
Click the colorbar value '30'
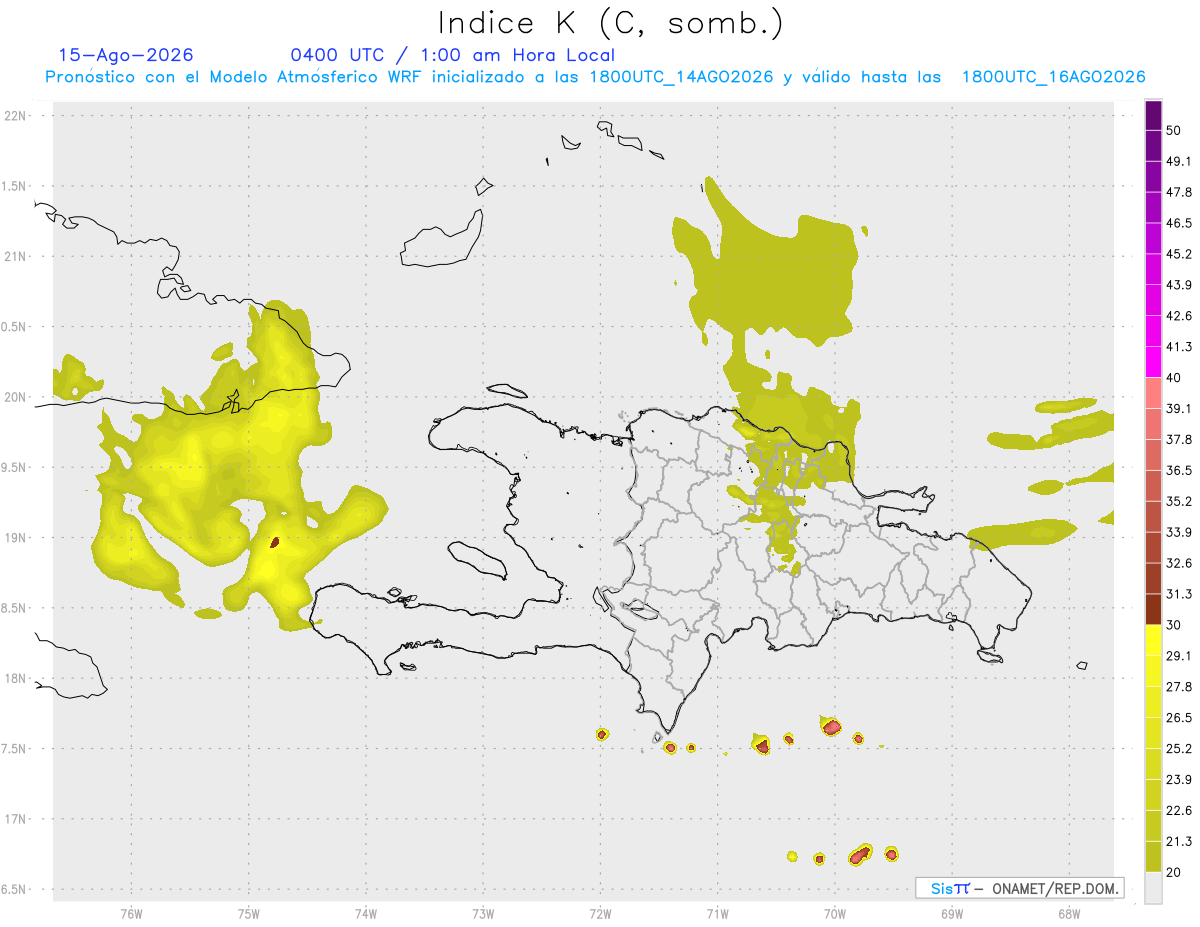point(1173,625)
